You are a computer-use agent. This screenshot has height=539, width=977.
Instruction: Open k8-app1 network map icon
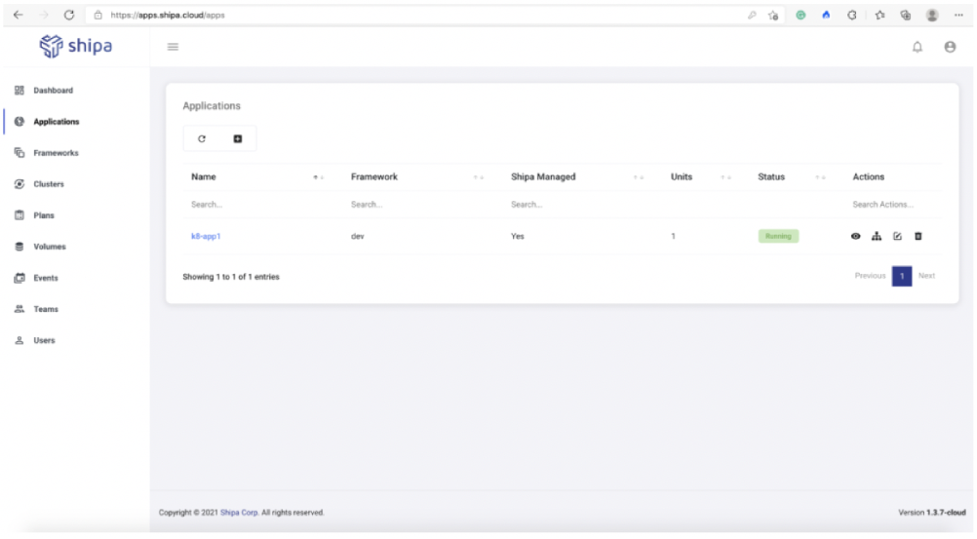[x=876, y=236]
